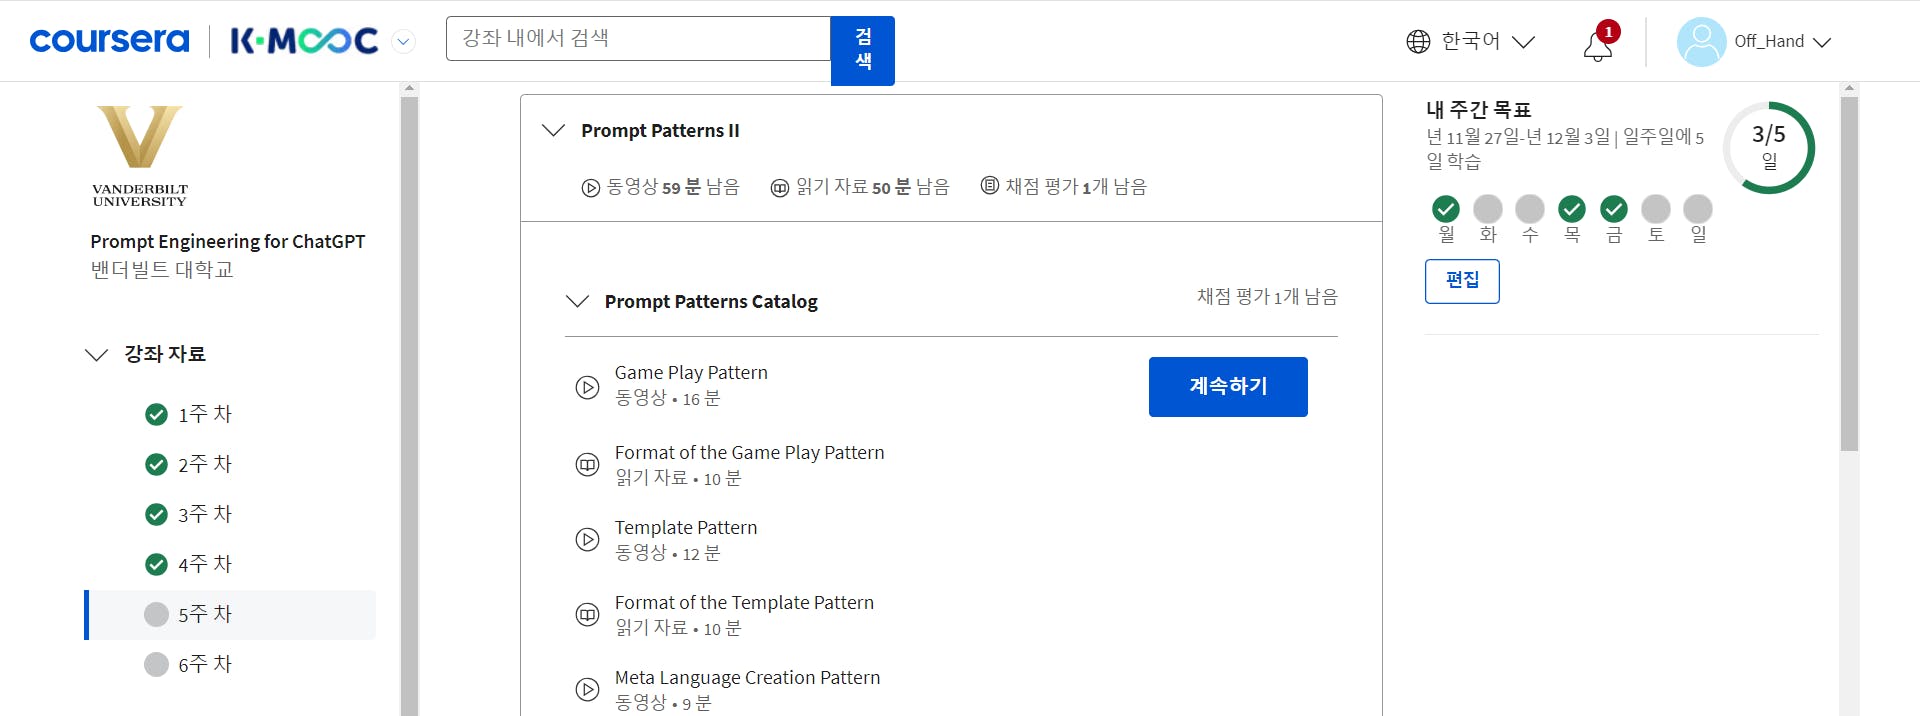Click the gray Saturday (토) goal circle
This screenshot has height=716, width=1920.
pos(1656,209)
